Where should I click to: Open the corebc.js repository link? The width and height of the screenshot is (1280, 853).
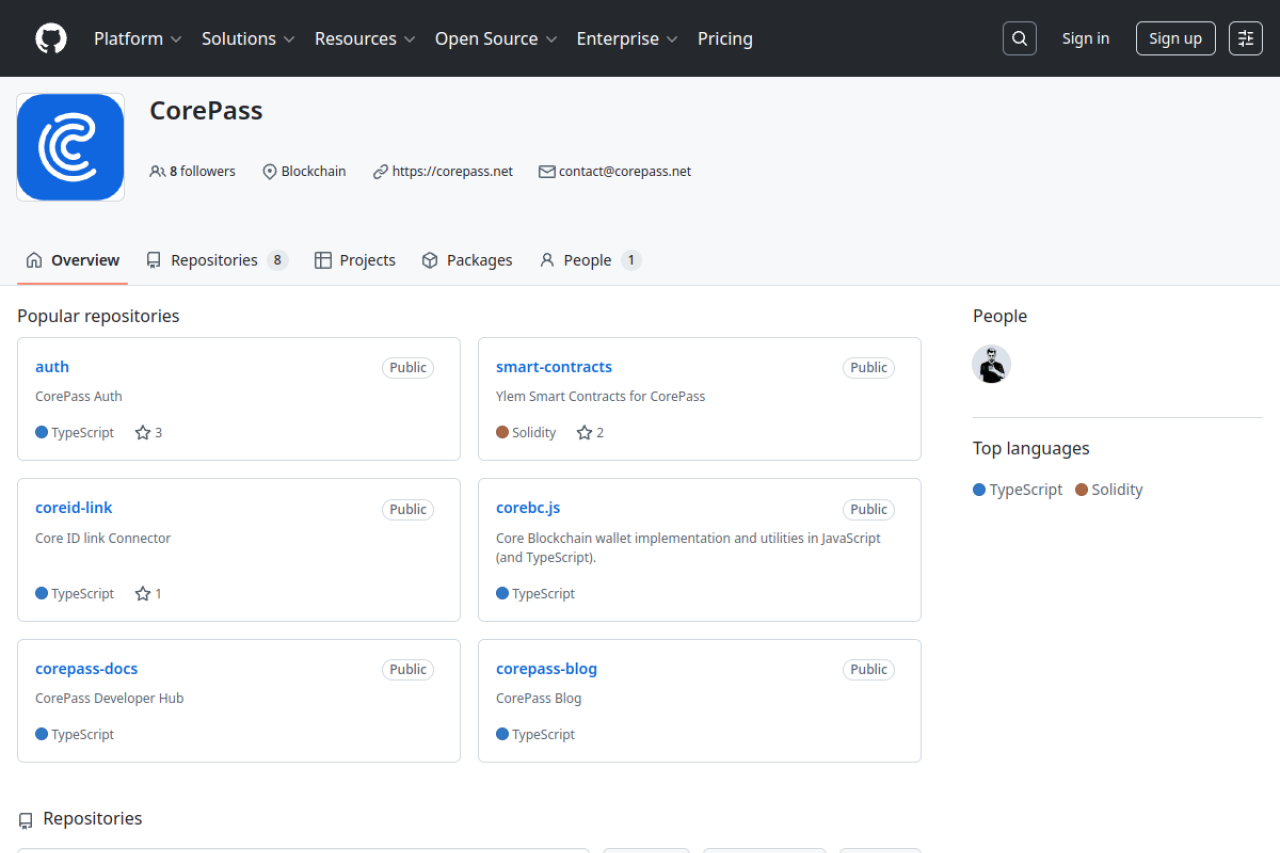pyautogui.click(x=528, y=508)
